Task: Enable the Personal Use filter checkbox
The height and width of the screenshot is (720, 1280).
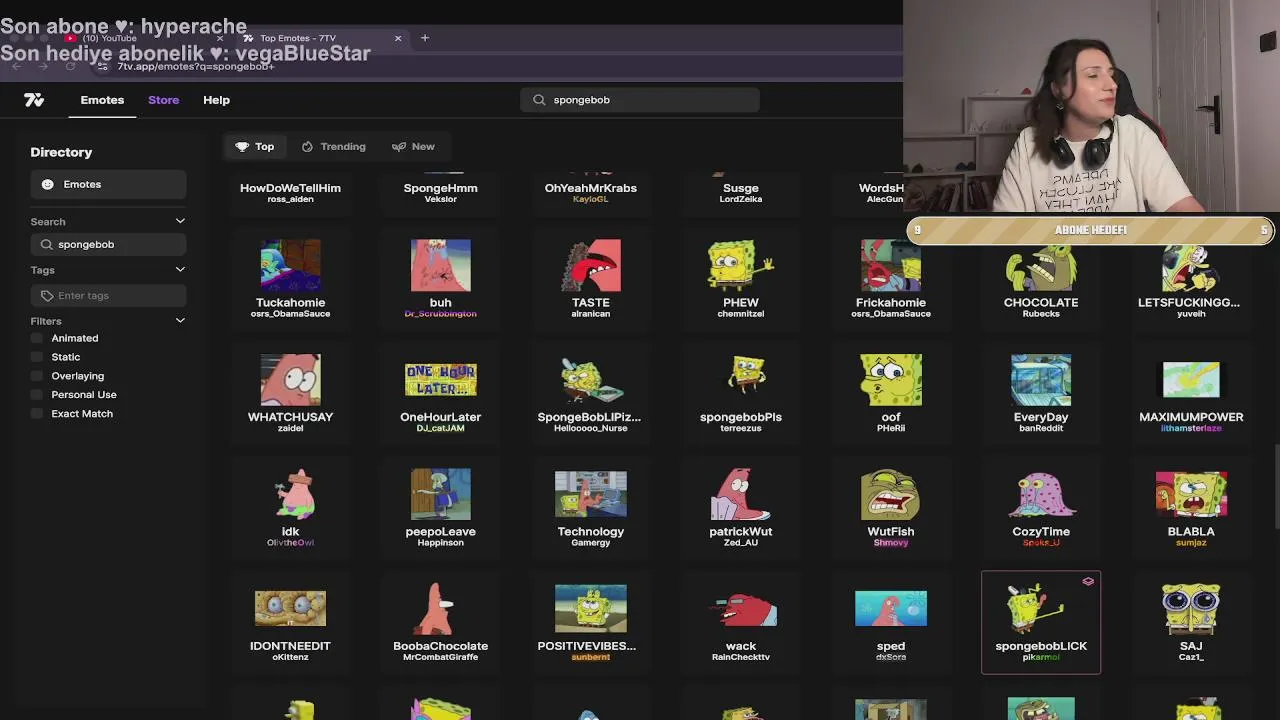Action: 38,395
